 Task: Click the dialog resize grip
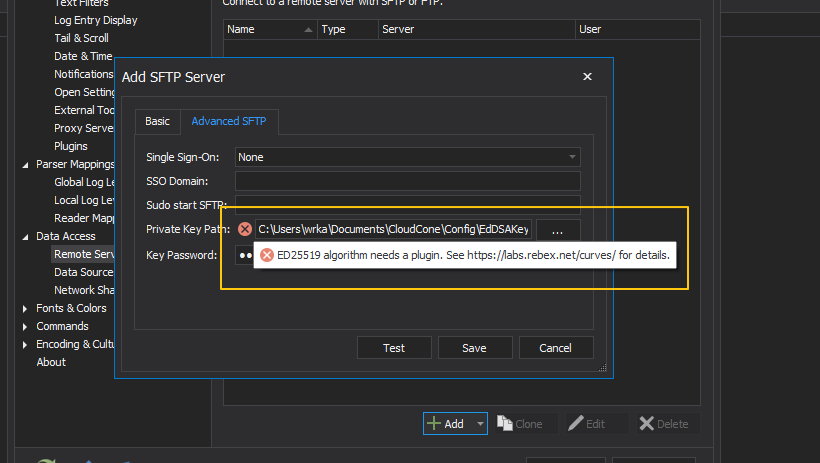click(602, 368)
